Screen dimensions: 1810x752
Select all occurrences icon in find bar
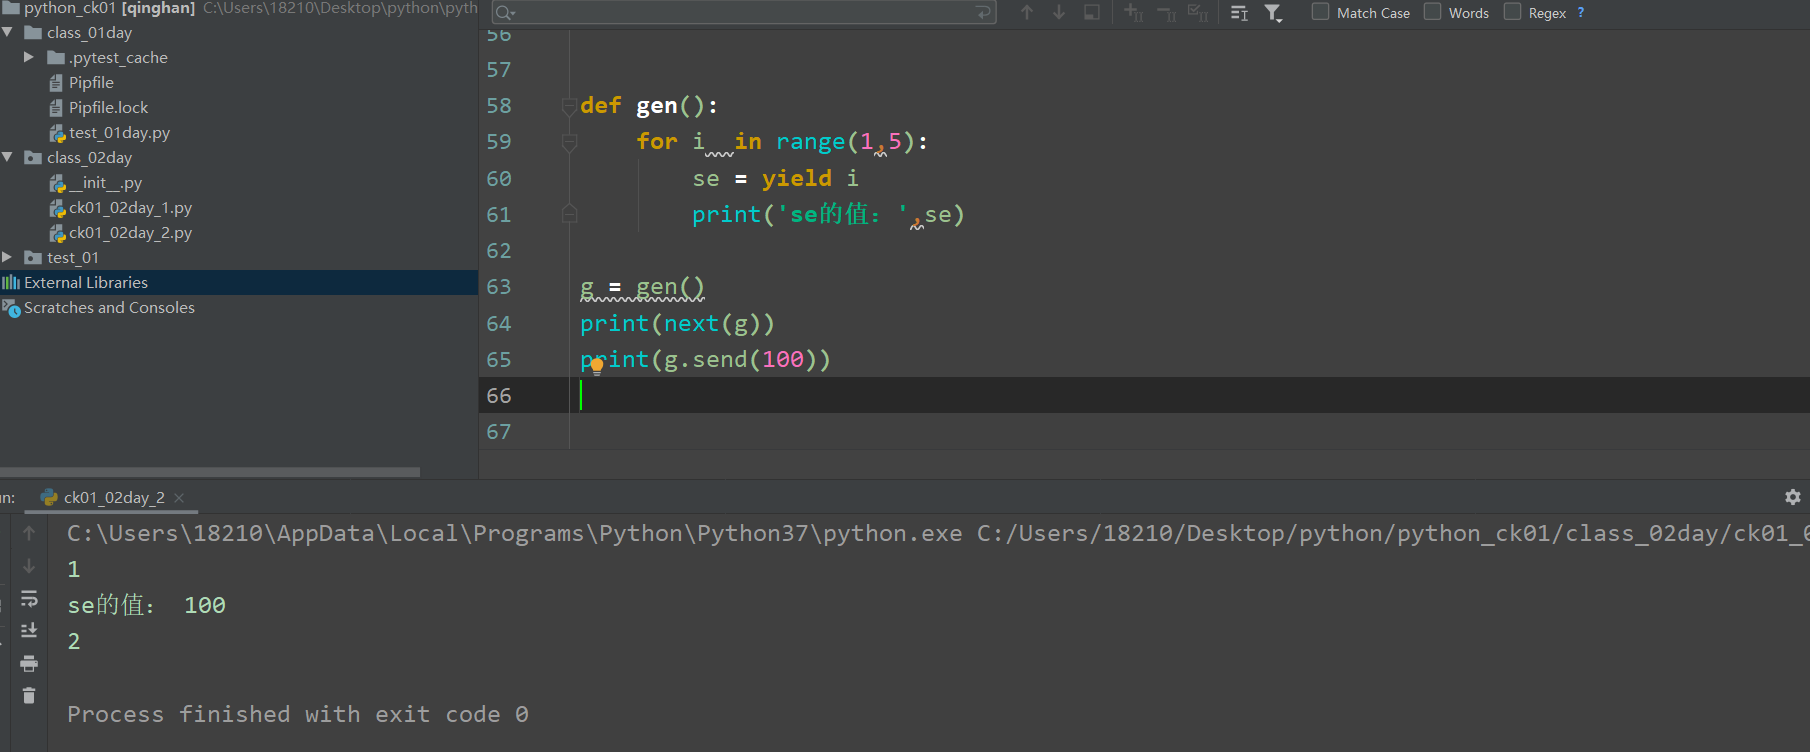pyautogui.click(x=1198, y=12)
